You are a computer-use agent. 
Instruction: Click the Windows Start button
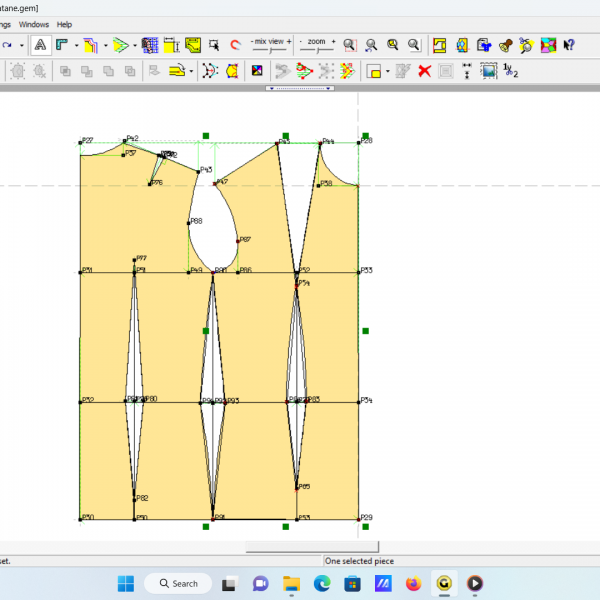(126, 583)
